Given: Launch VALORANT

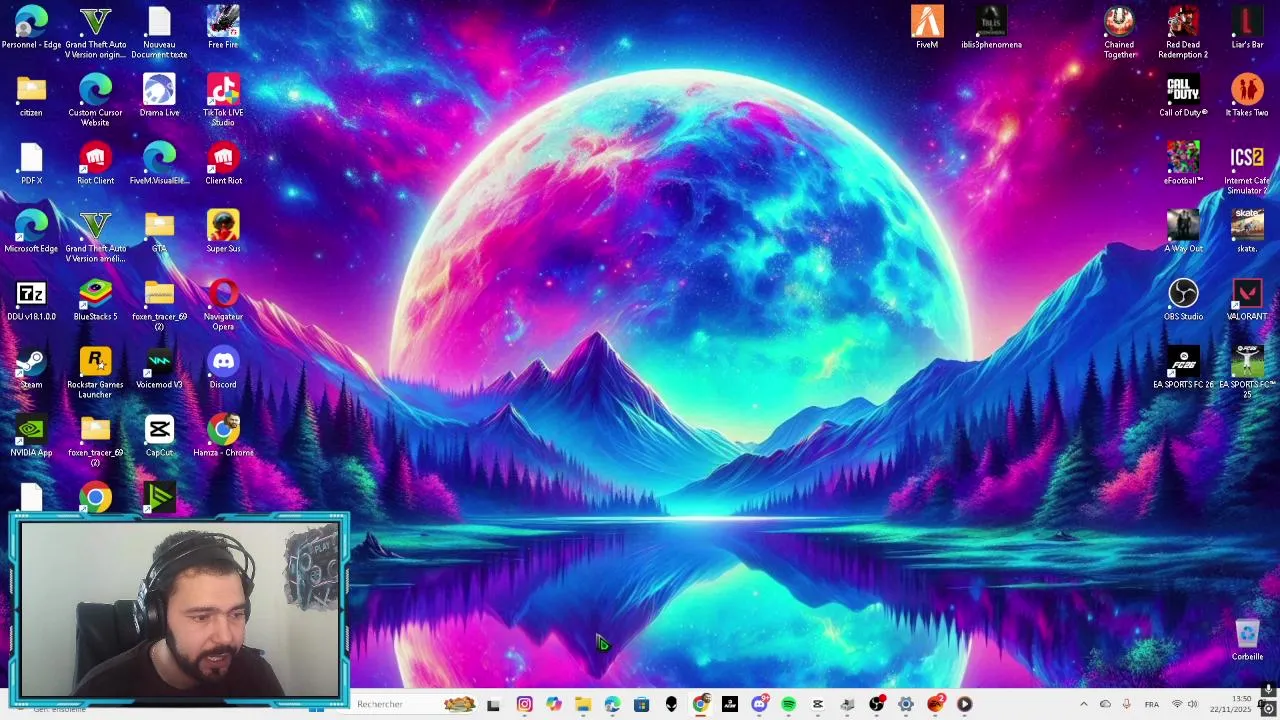Looking at the screenshot, I should click(1247, 299).
